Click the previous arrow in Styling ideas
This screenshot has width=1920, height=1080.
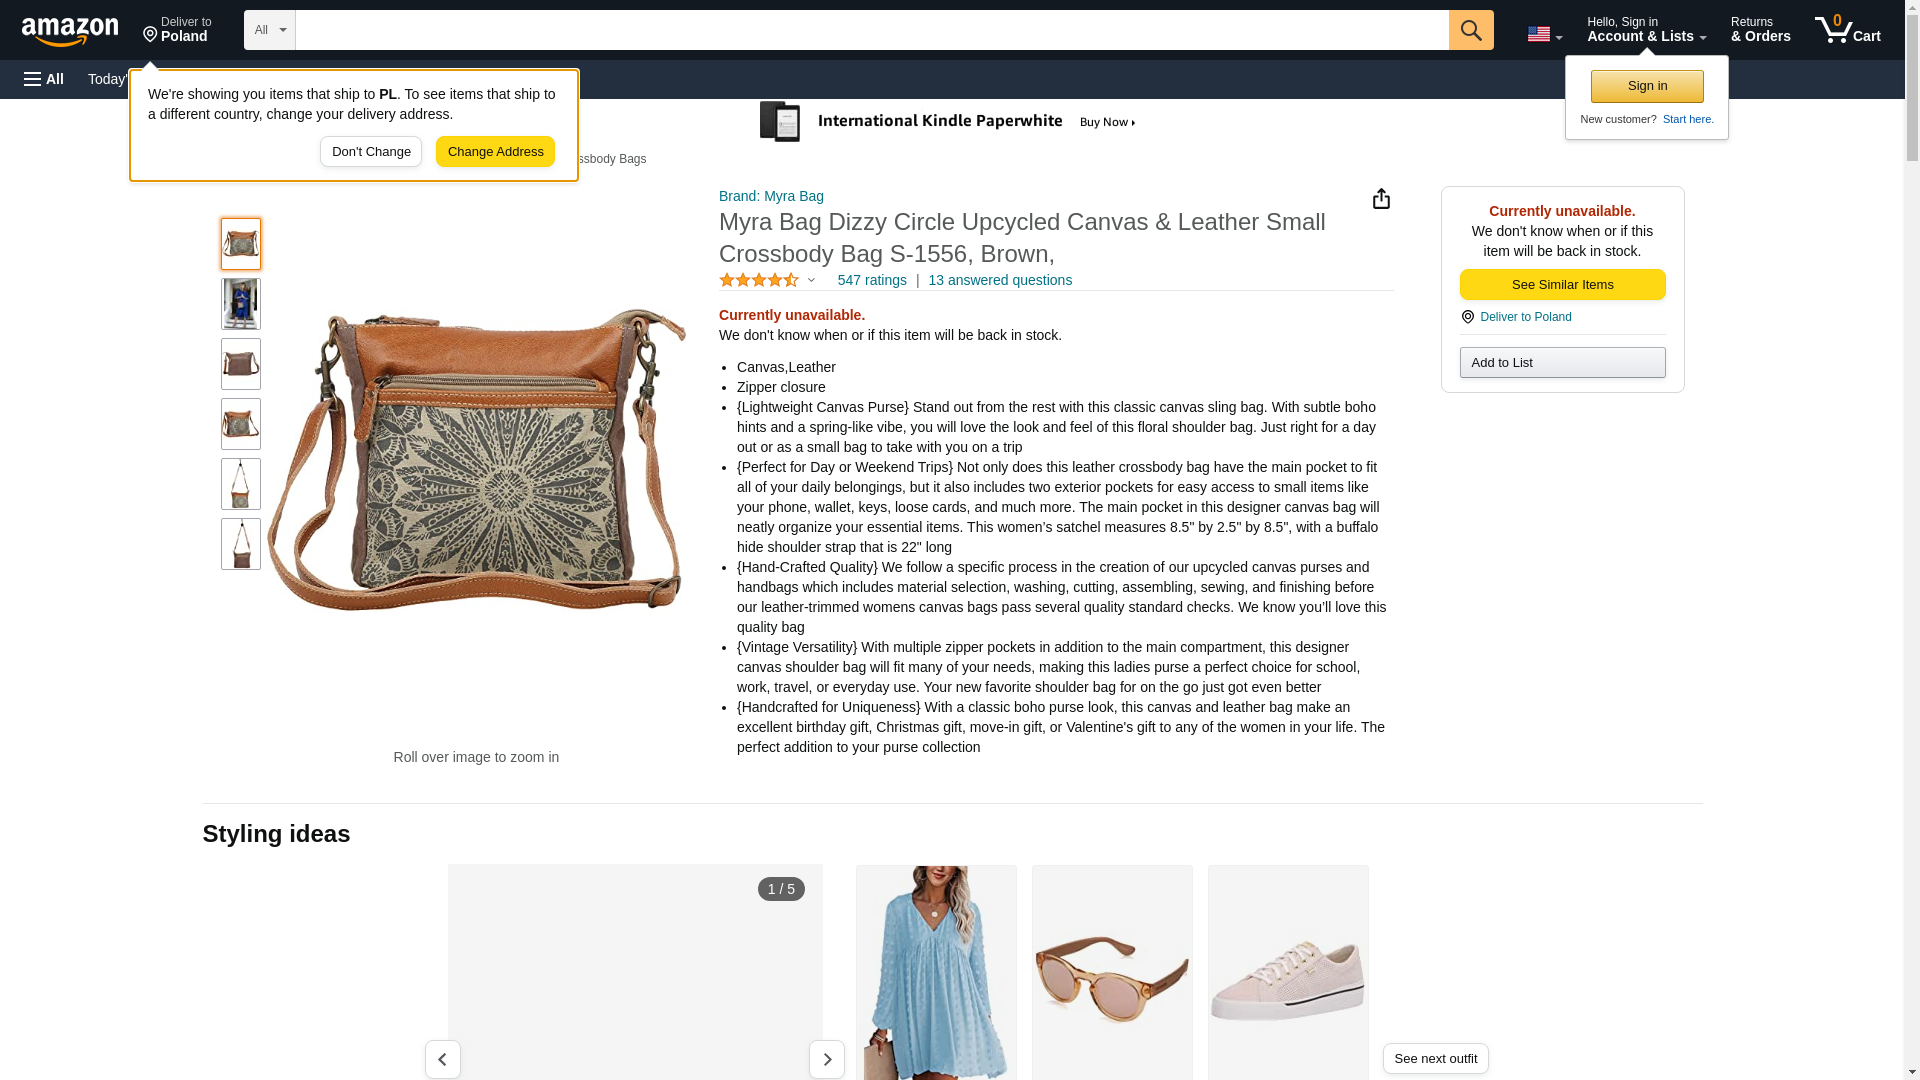(x=442, y=1059)
